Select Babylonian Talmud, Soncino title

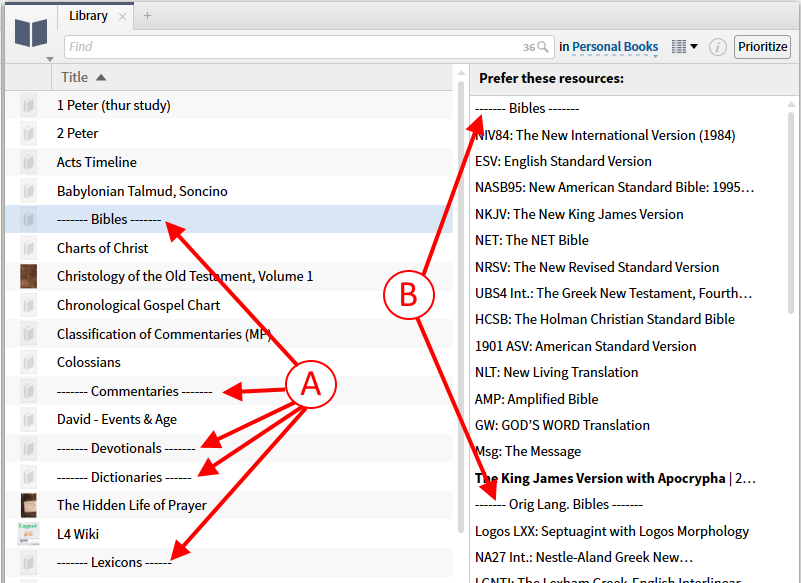click(x=142, y=191)
